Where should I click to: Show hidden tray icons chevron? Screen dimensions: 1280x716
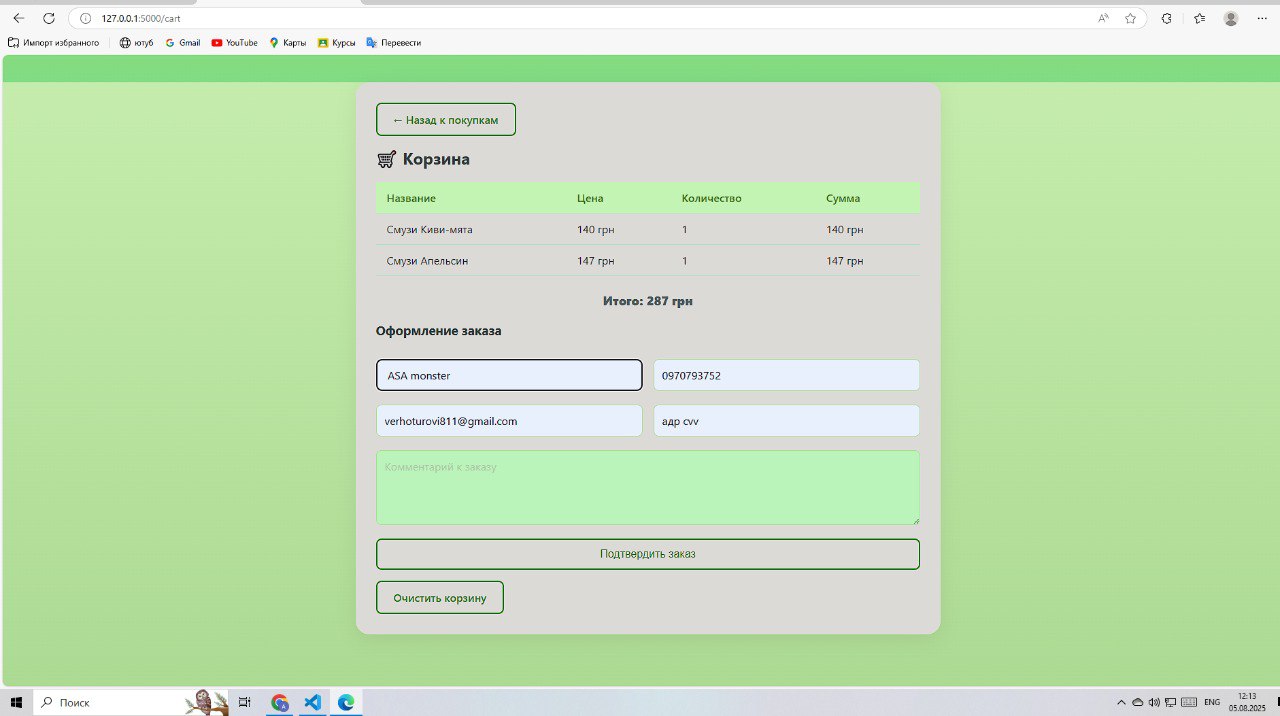[x=1122, y=702]
